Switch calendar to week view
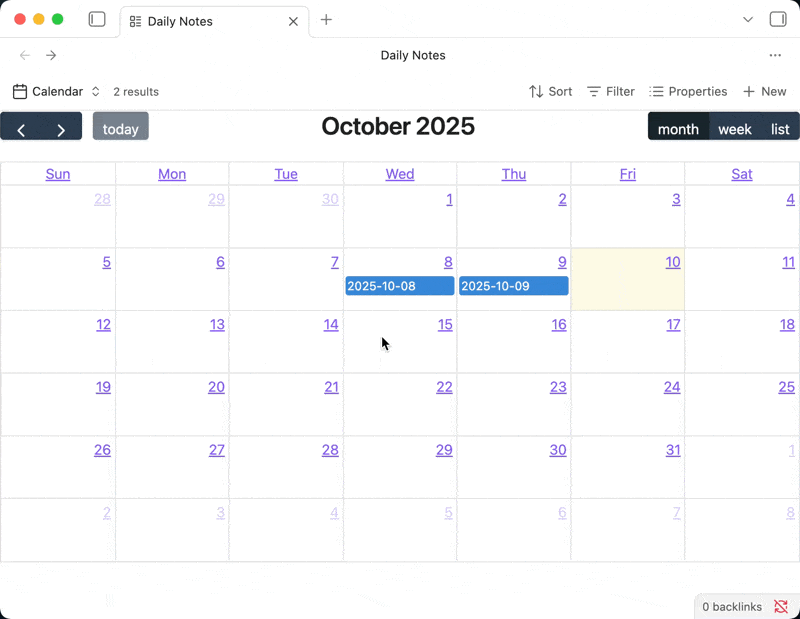This screenshot has width=800, height=619. (735, 129)
